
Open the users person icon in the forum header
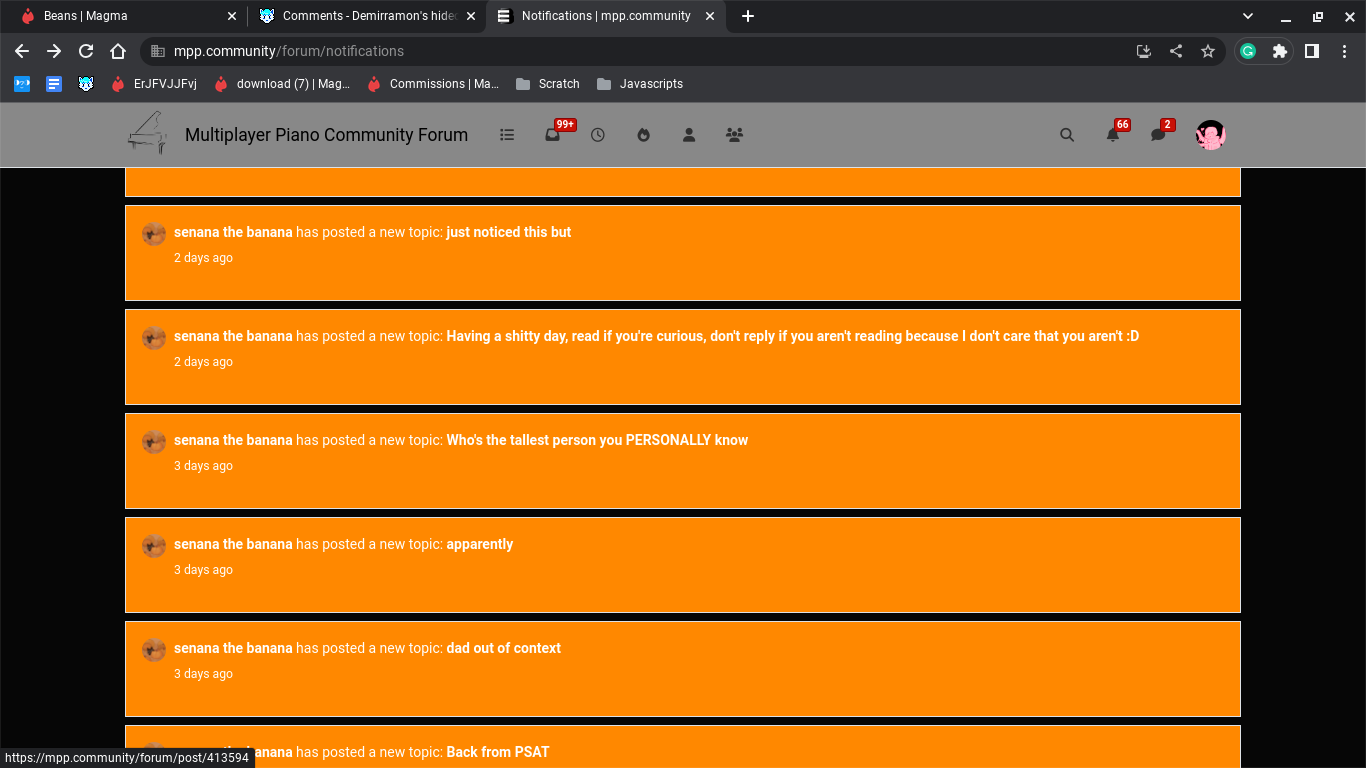[x=689, y=135]
